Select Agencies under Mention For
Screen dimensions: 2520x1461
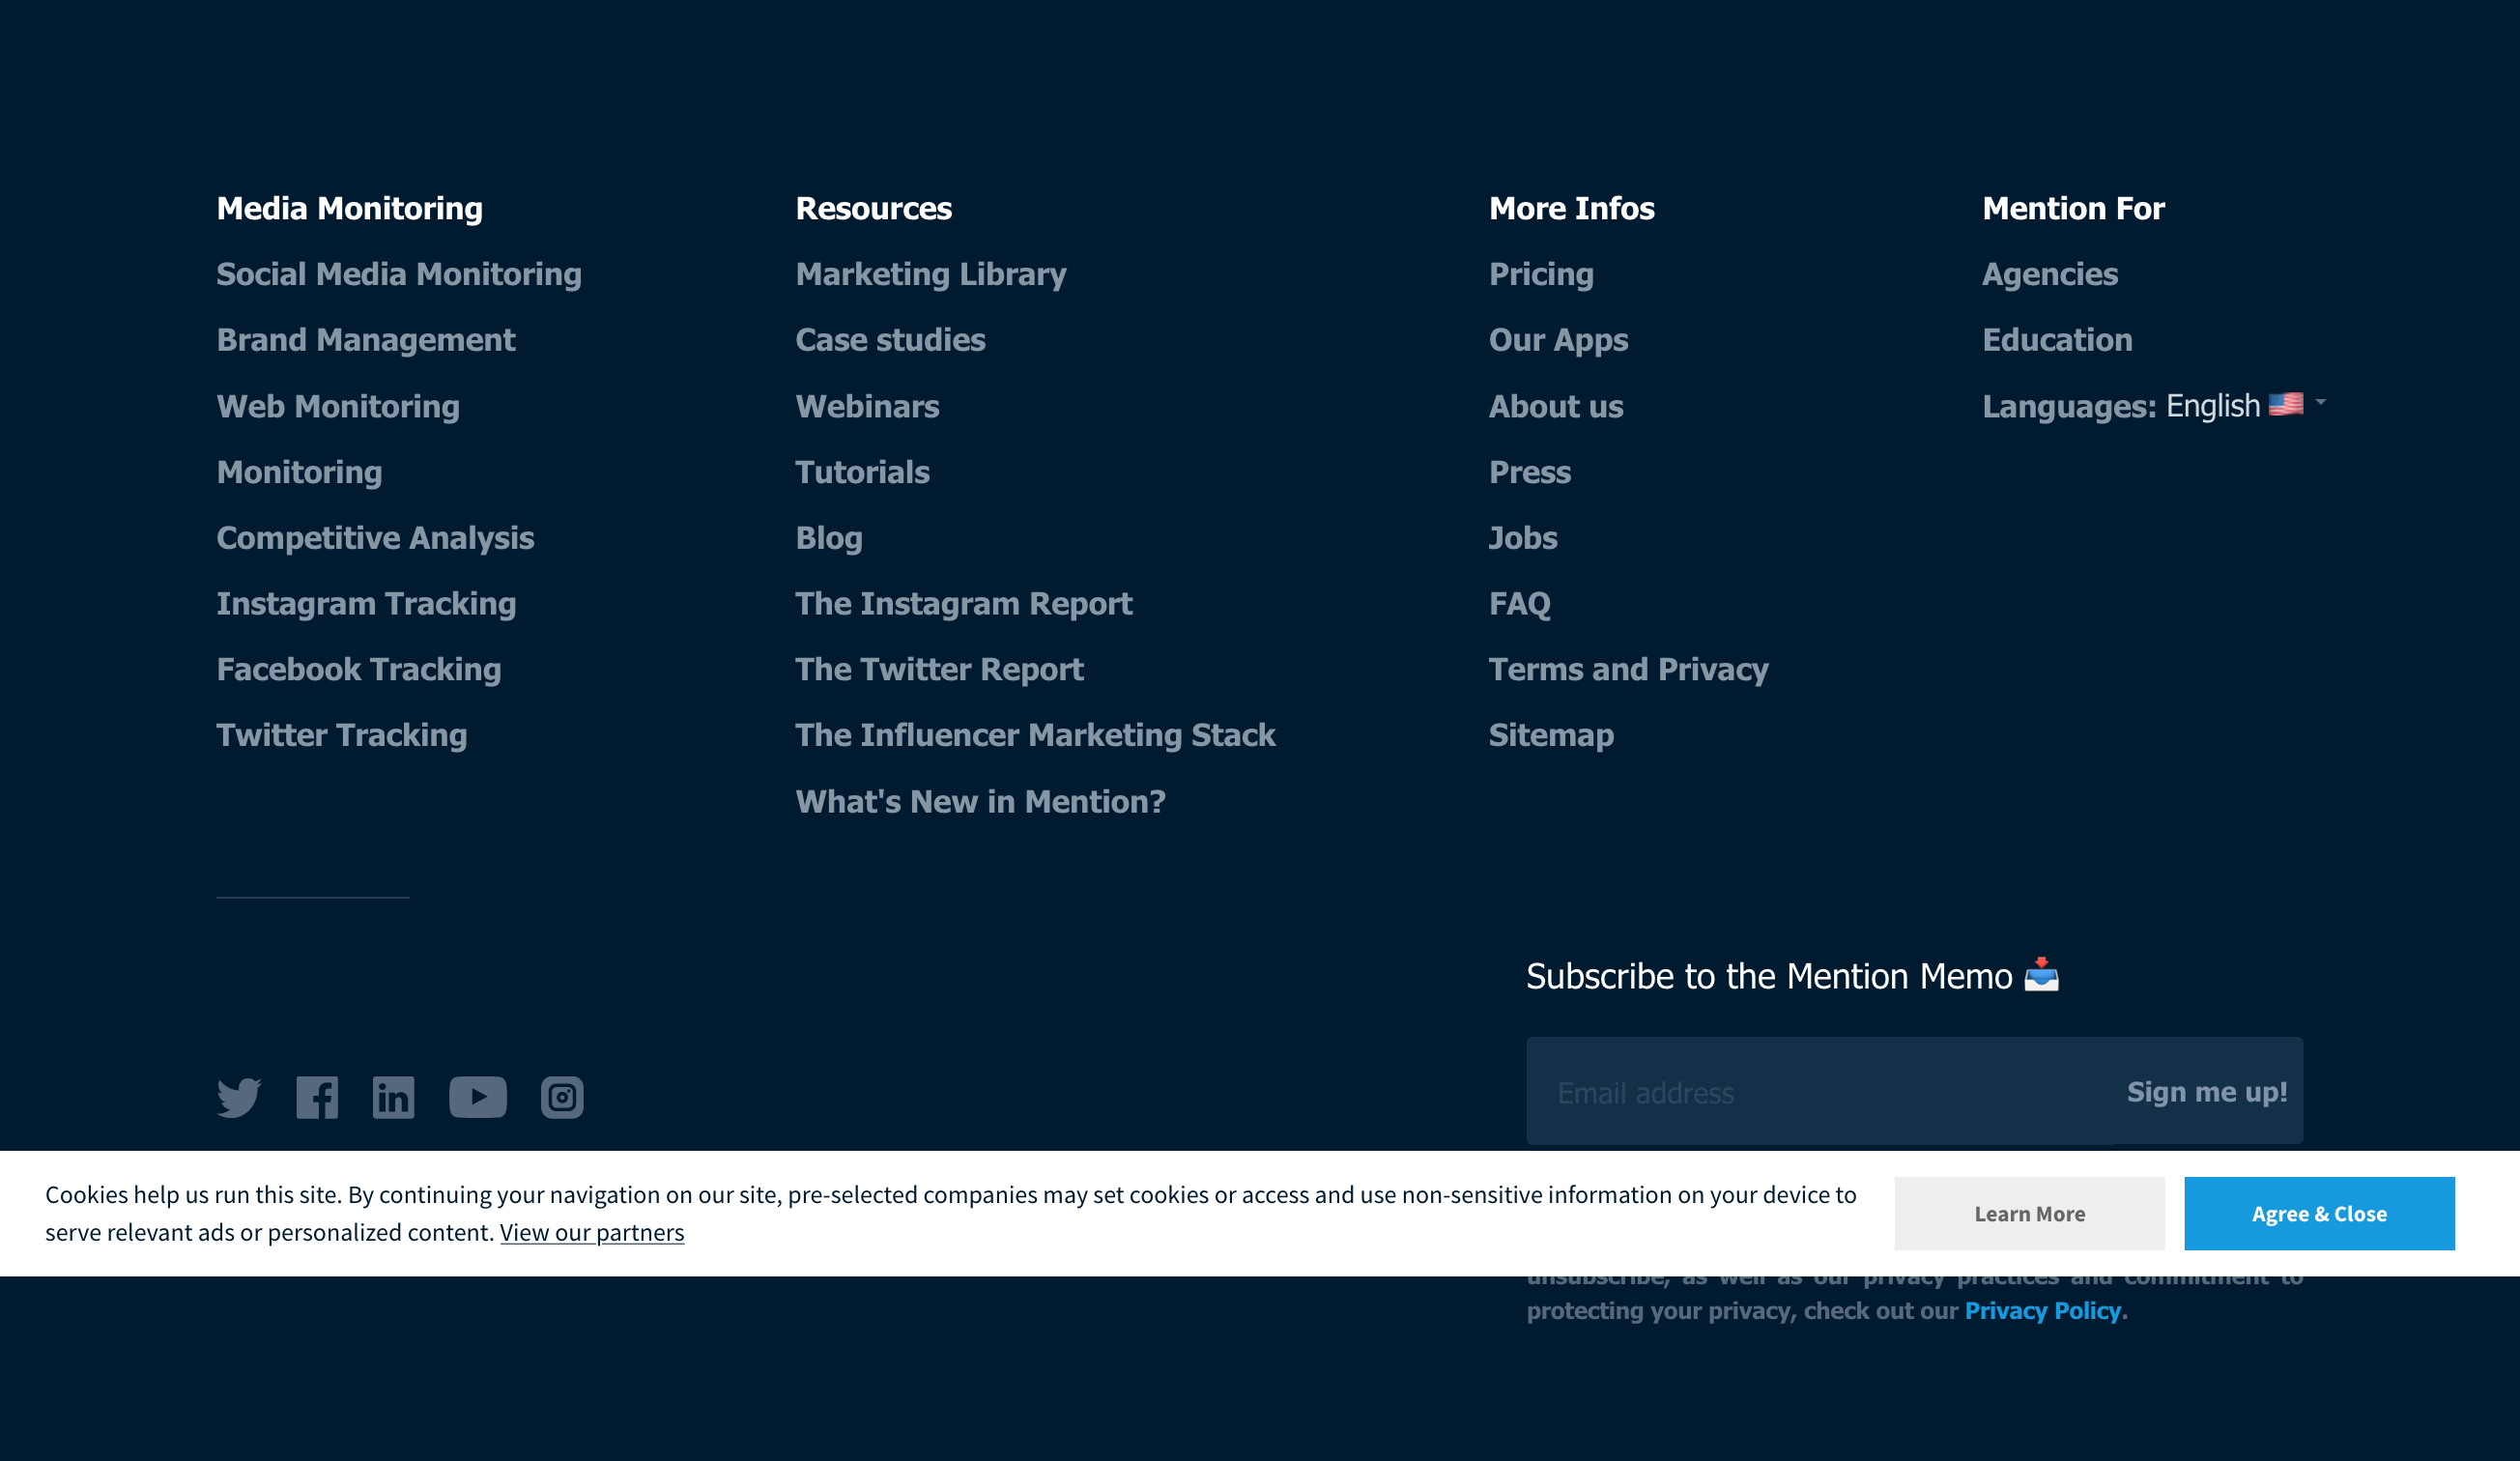coord(2050,274)
